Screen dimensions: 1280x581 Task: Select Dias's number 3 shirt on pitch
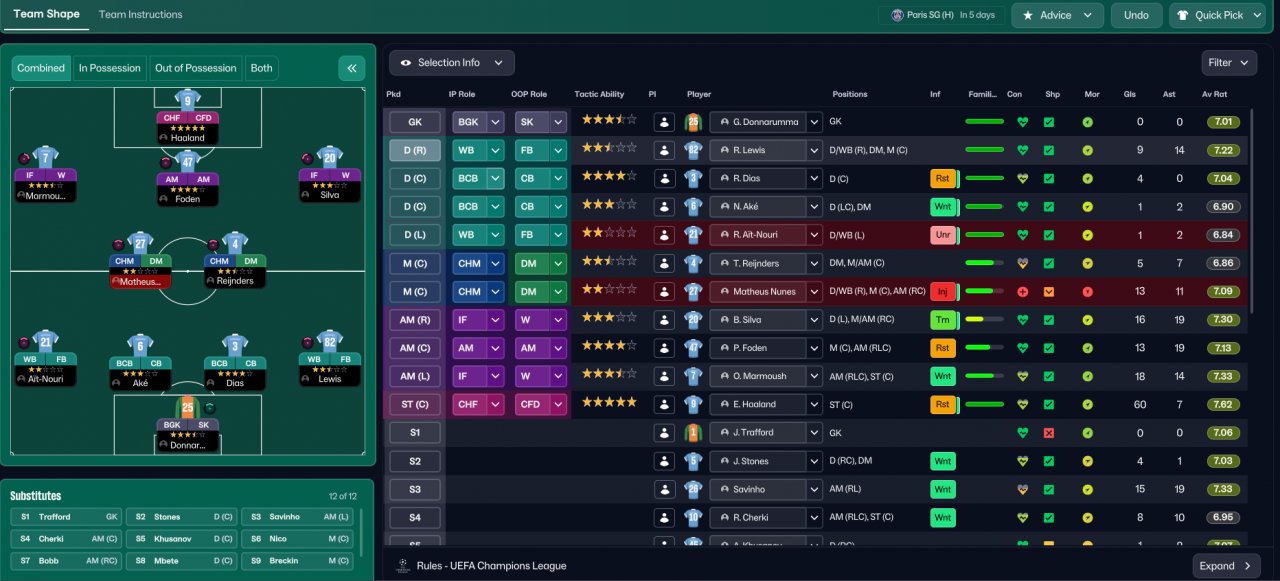234,344
